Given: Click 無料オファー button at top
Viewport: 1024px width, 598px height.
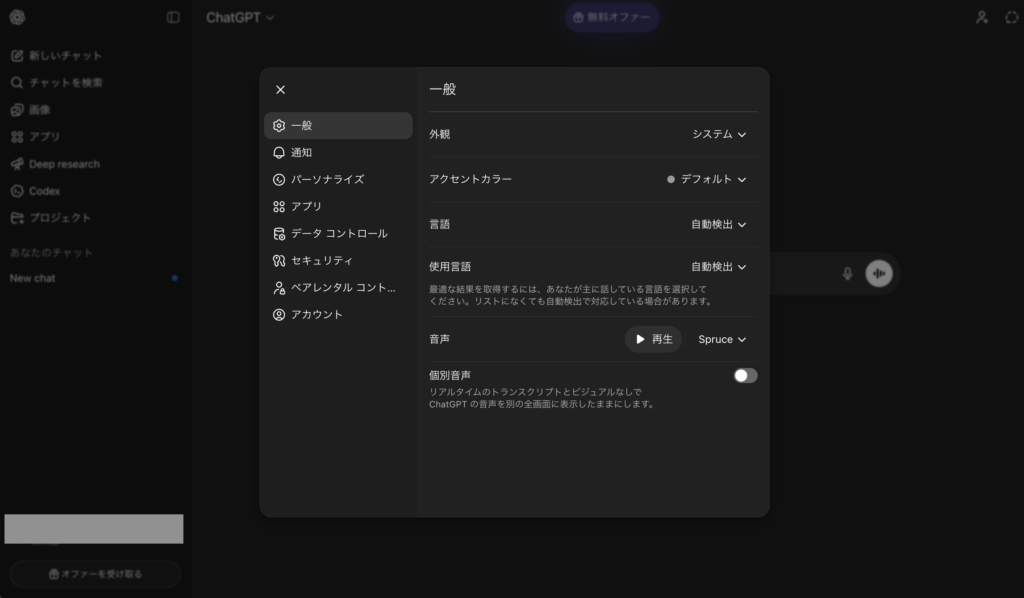Looking at the screenshot, I should pos(612,18).
